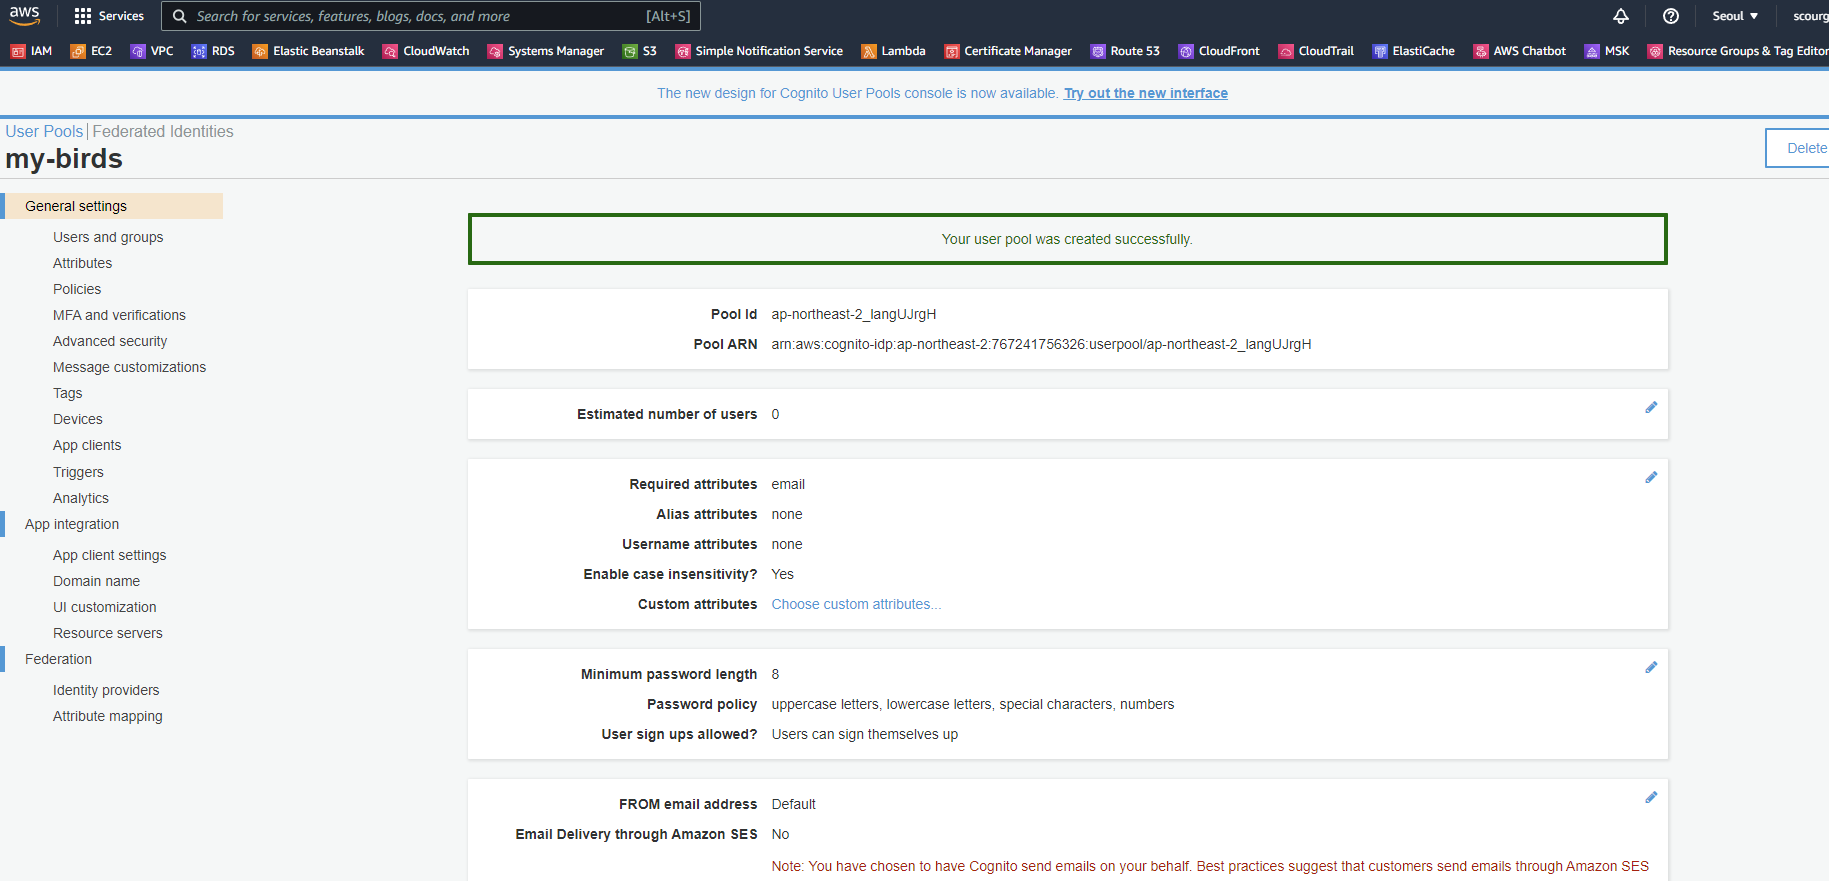Image resolution: width=1829 pixels, height=881 pixels.
Task: Open the Services grid menu
Action: (x=109, y=16)
